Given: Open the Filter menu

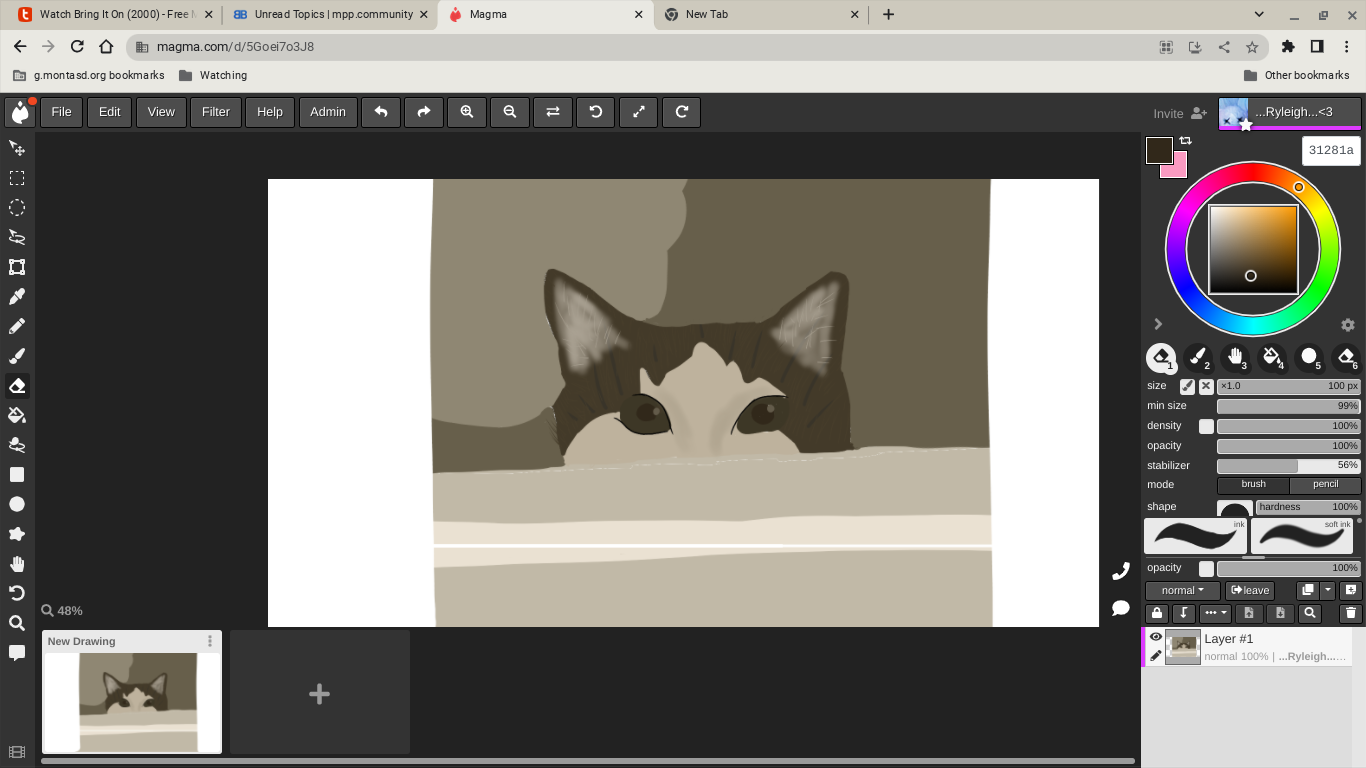Looking at the screenshot, I should (x=216, y=112).
